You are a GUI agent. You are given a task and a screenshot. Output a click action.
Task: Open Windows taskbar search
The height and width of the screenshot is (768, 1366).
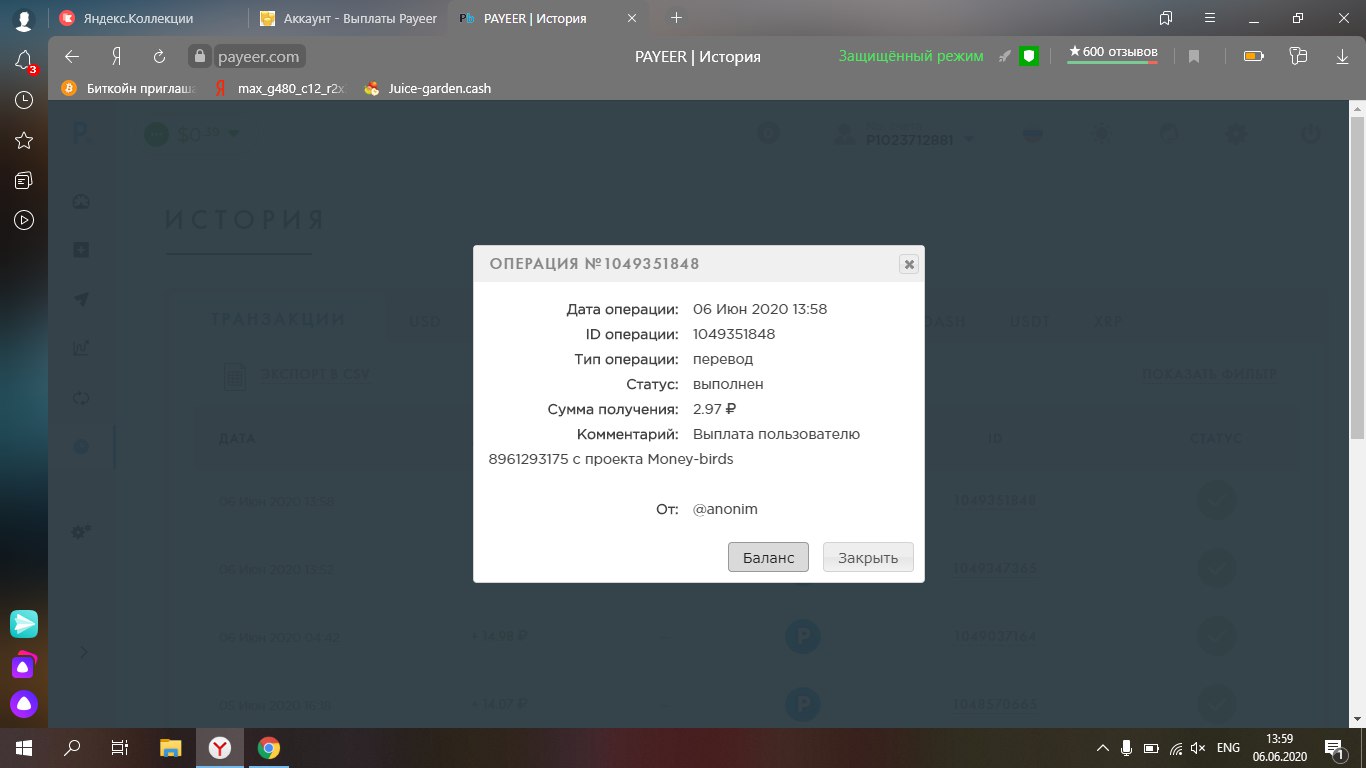click(72, 748)
